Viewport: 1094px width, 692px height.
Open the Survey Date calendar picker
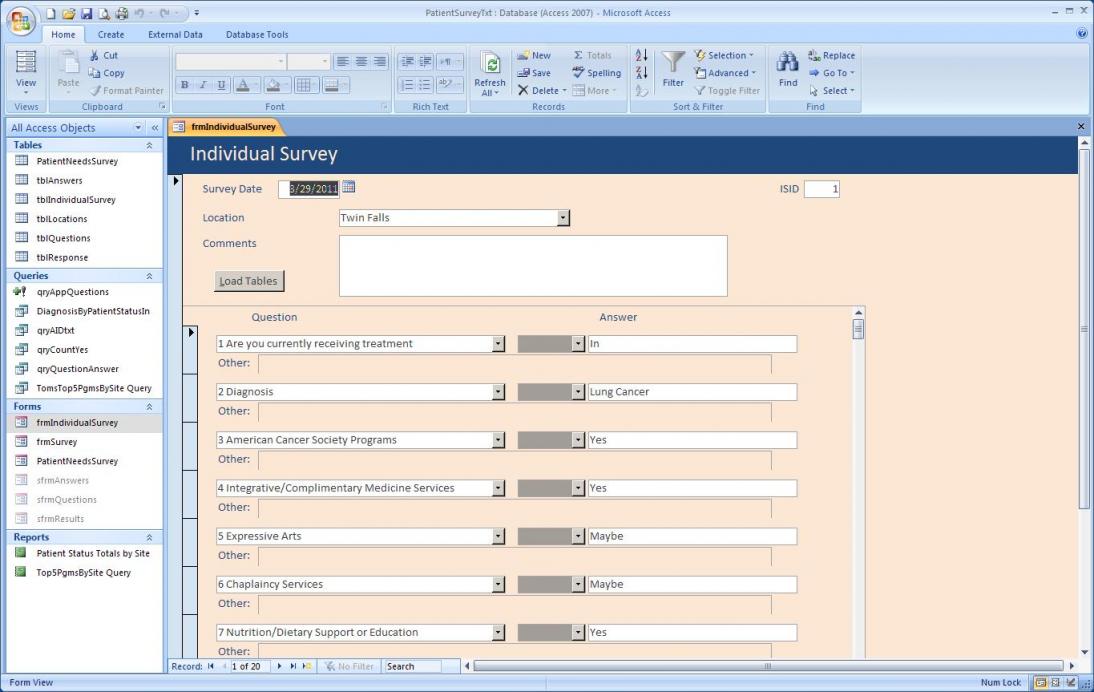pos(349,187)
